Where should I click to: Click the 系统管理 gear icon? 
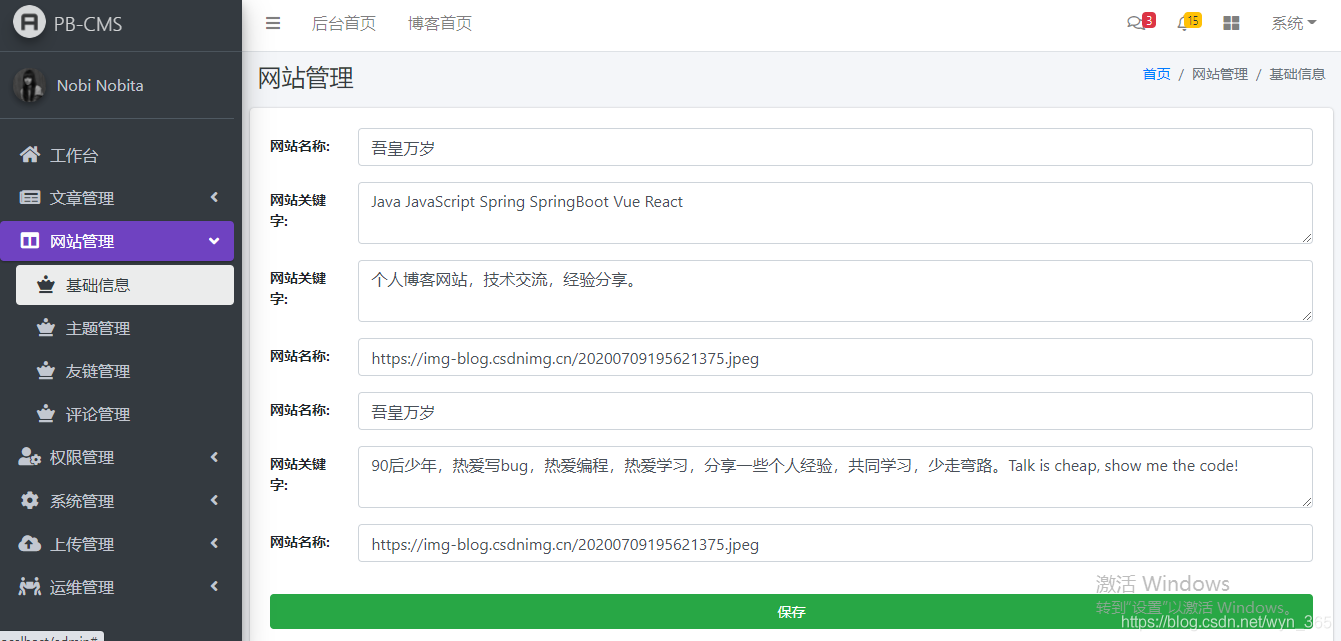29,500
